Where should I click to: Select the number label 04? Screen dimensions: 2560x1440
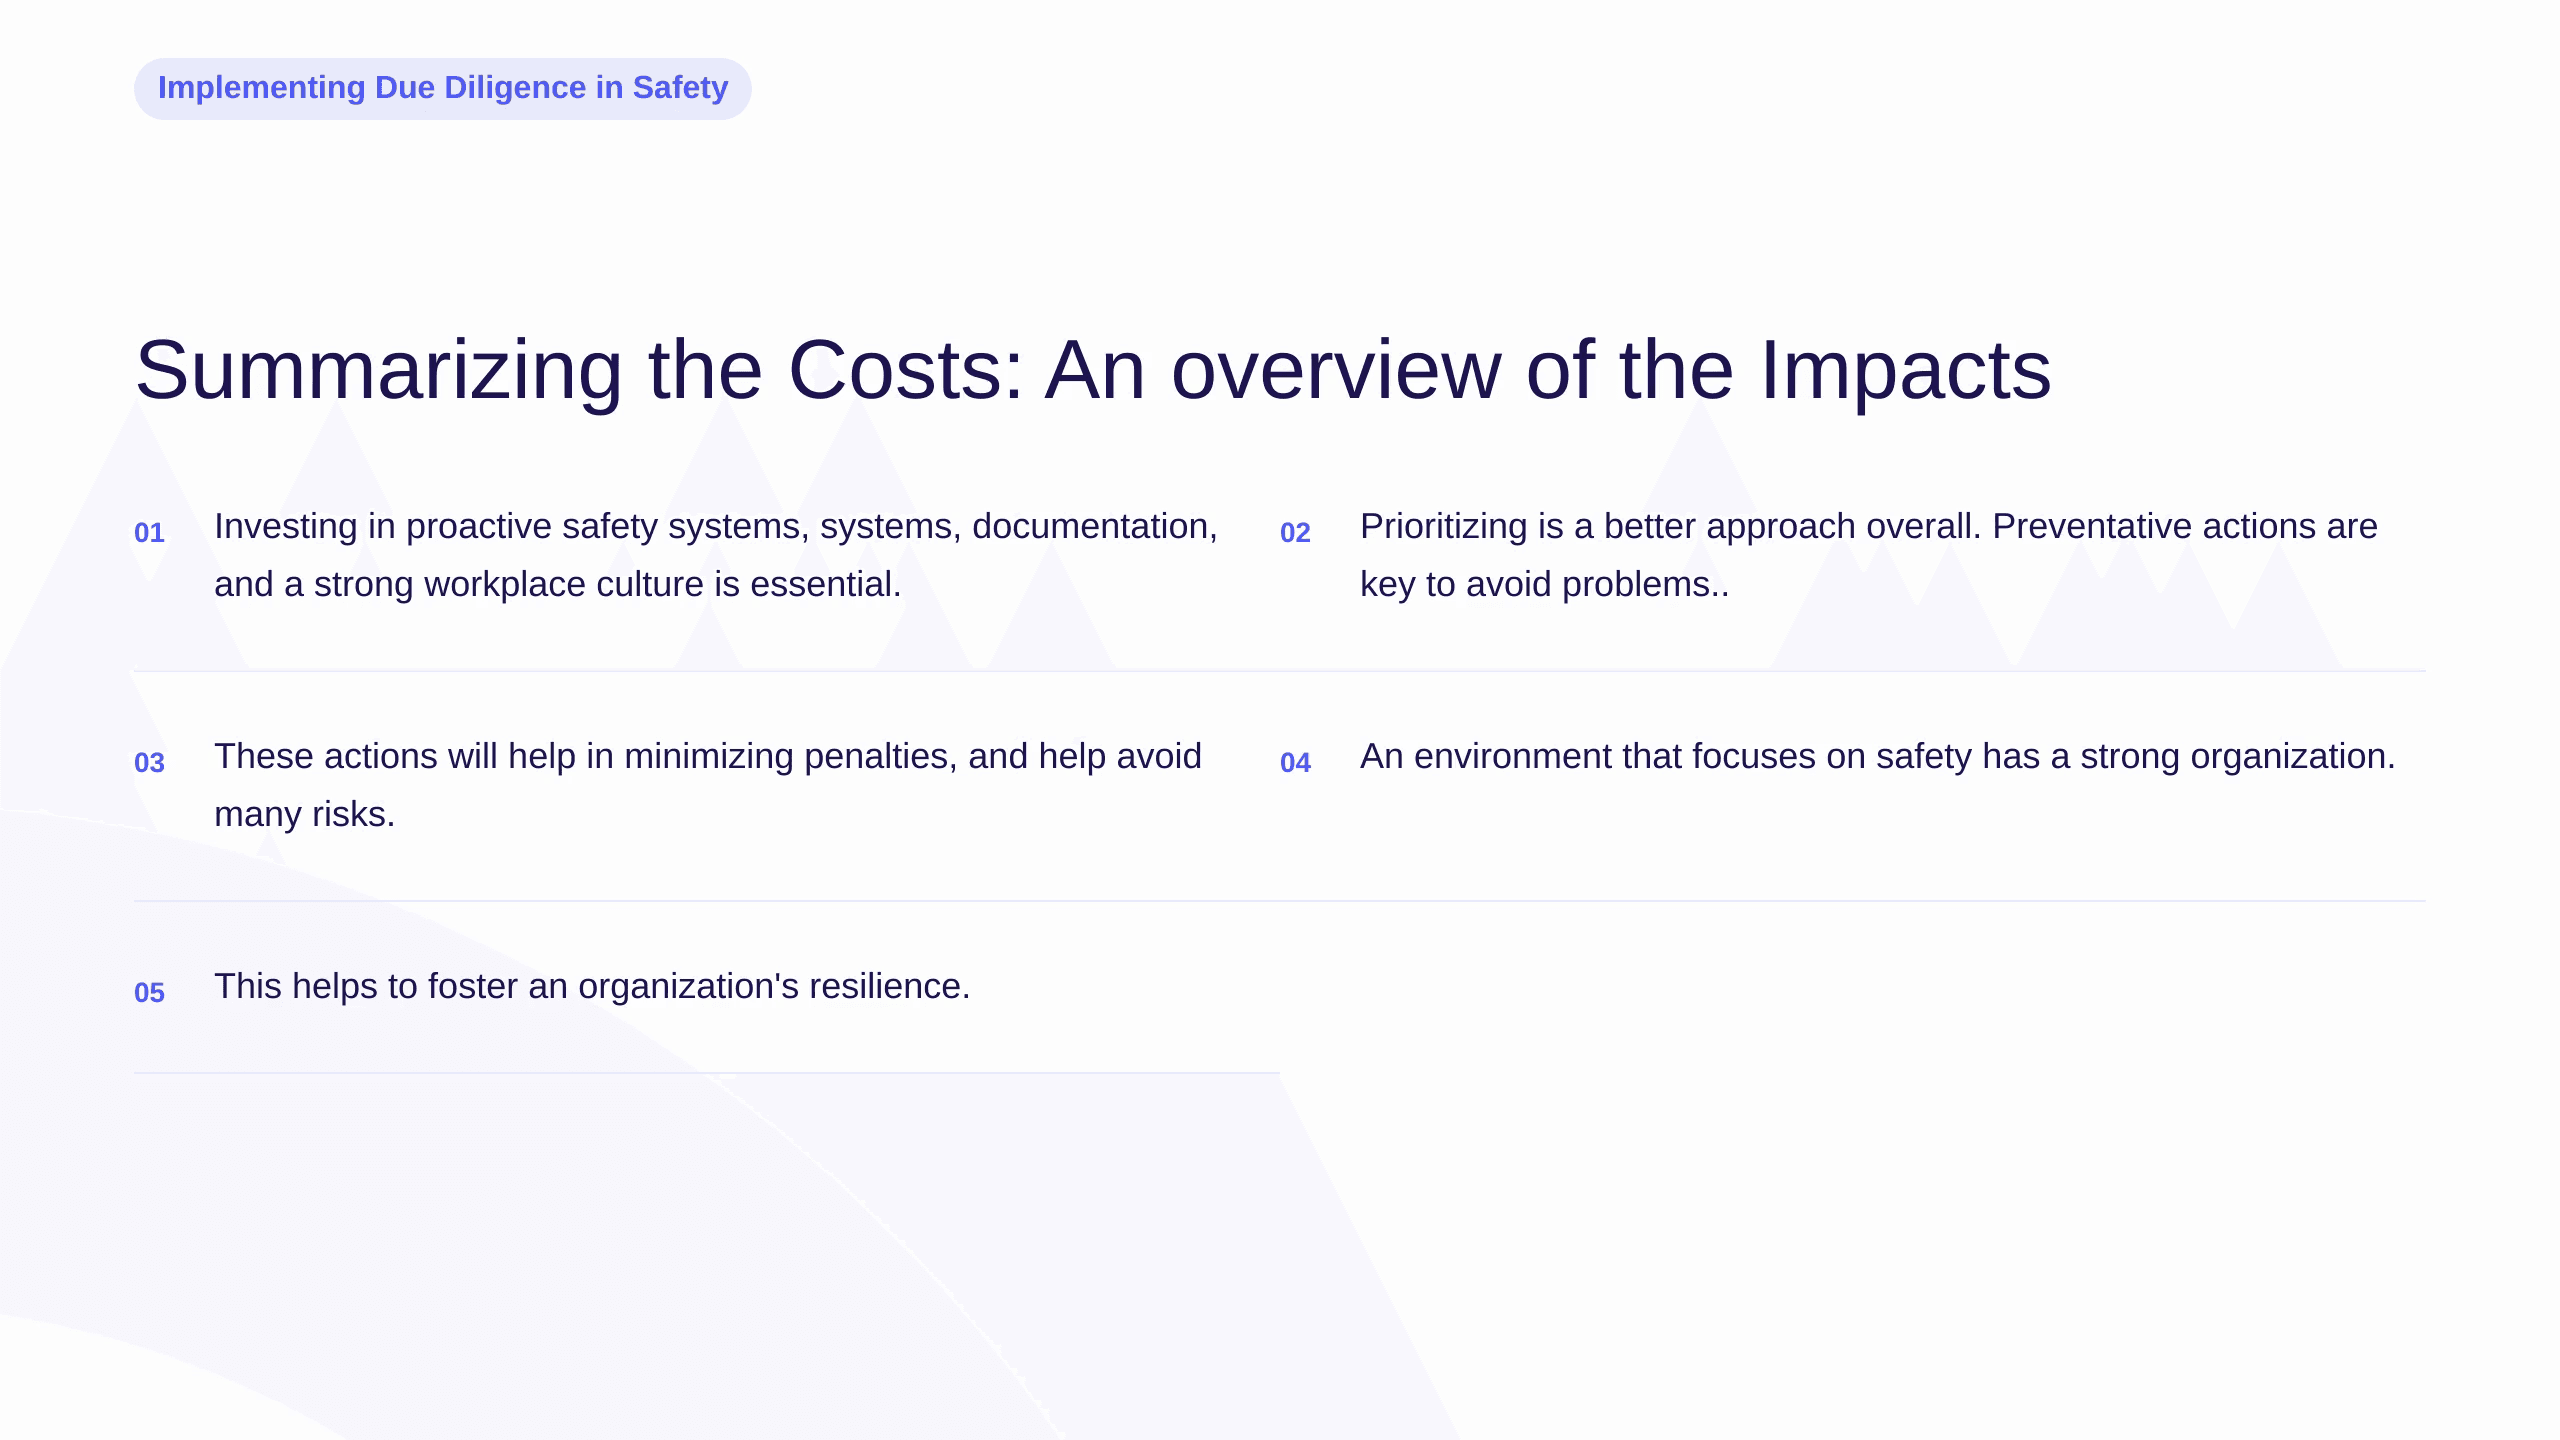coord(1295,763)
